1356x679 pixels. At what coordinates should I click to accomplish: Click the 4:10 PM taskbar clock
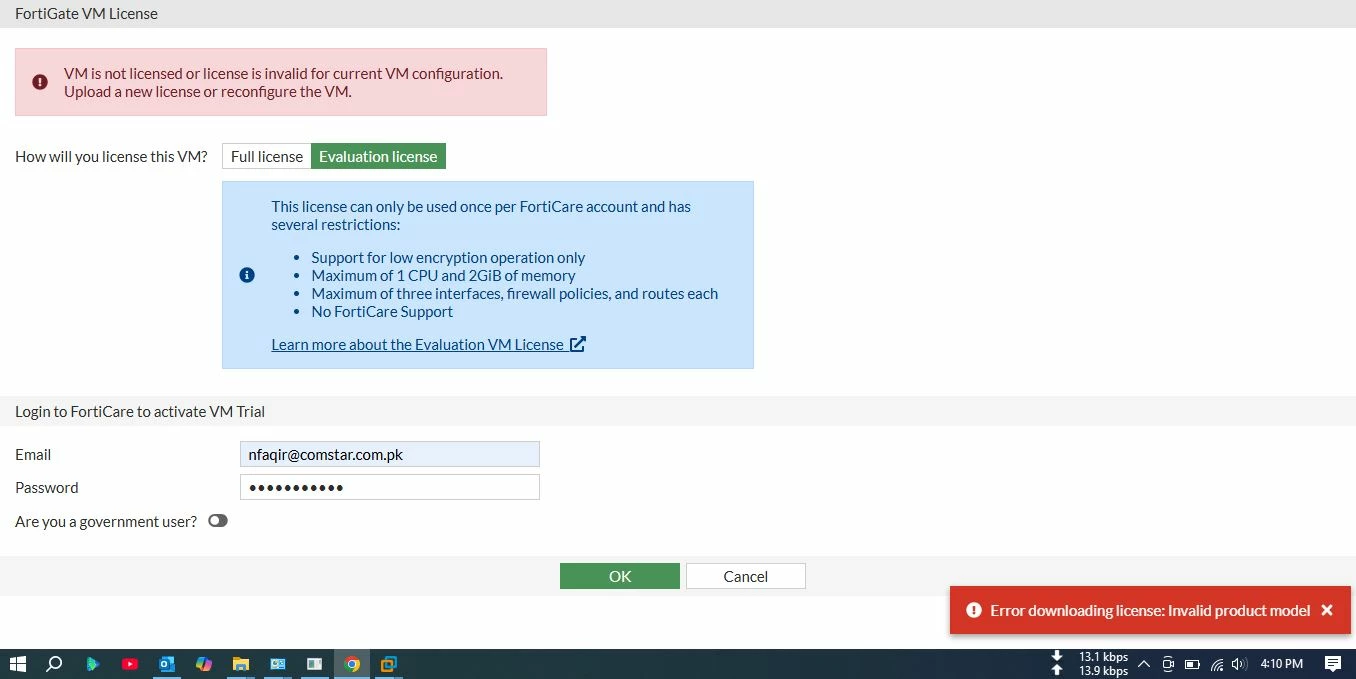1281,664
